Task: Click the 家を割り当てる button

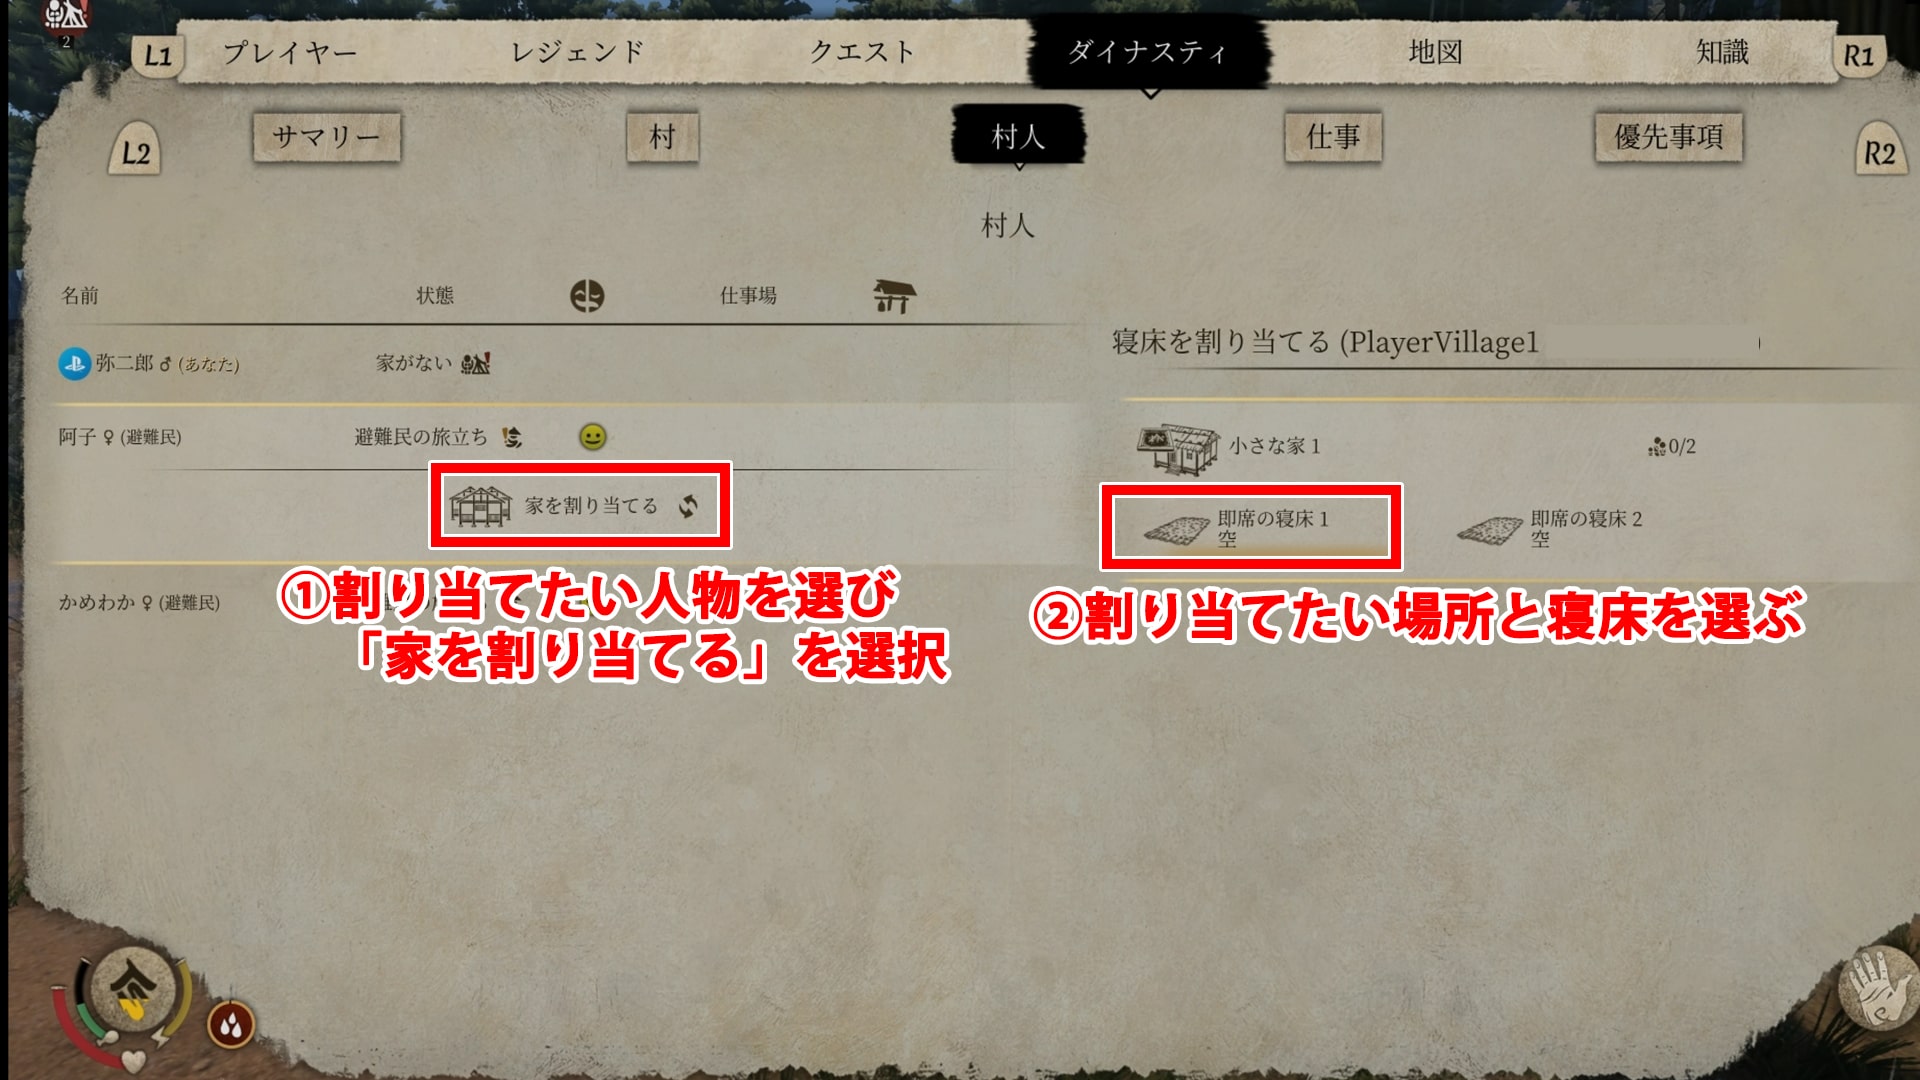Action: (580, 506)
